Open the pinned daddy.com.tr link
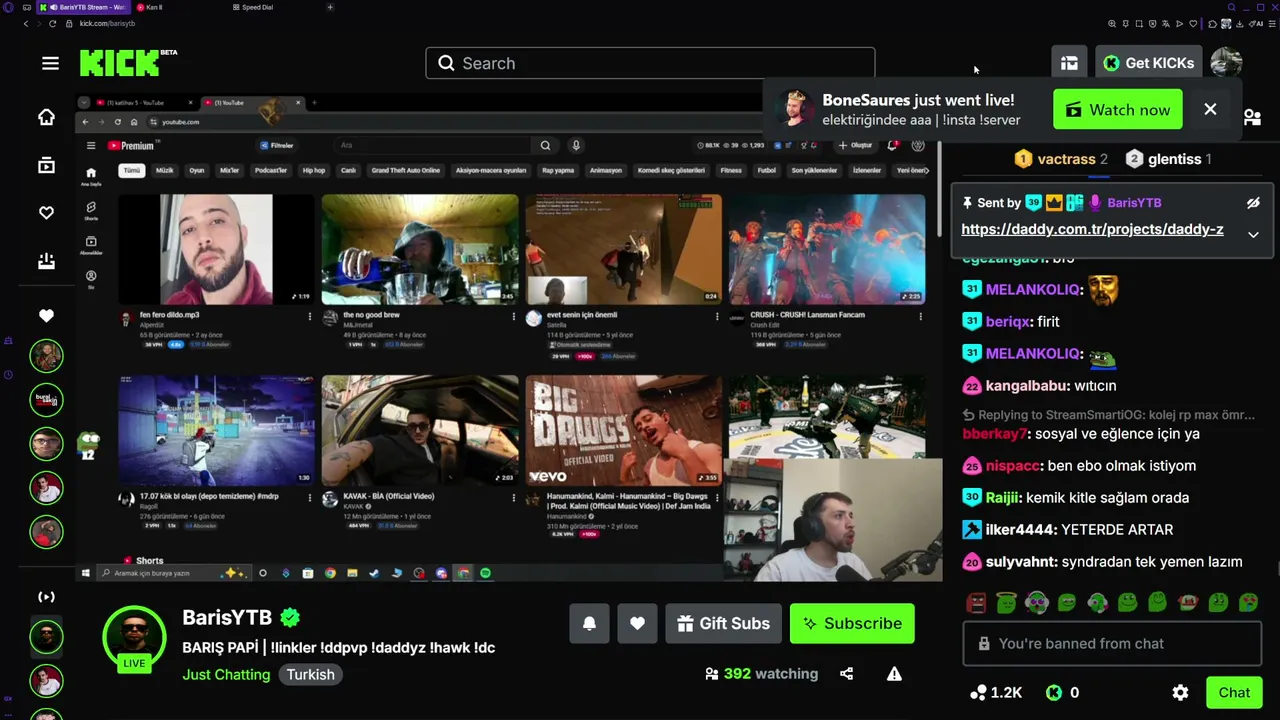The height and width of the screenshot is (720, 1280). 1092,229
